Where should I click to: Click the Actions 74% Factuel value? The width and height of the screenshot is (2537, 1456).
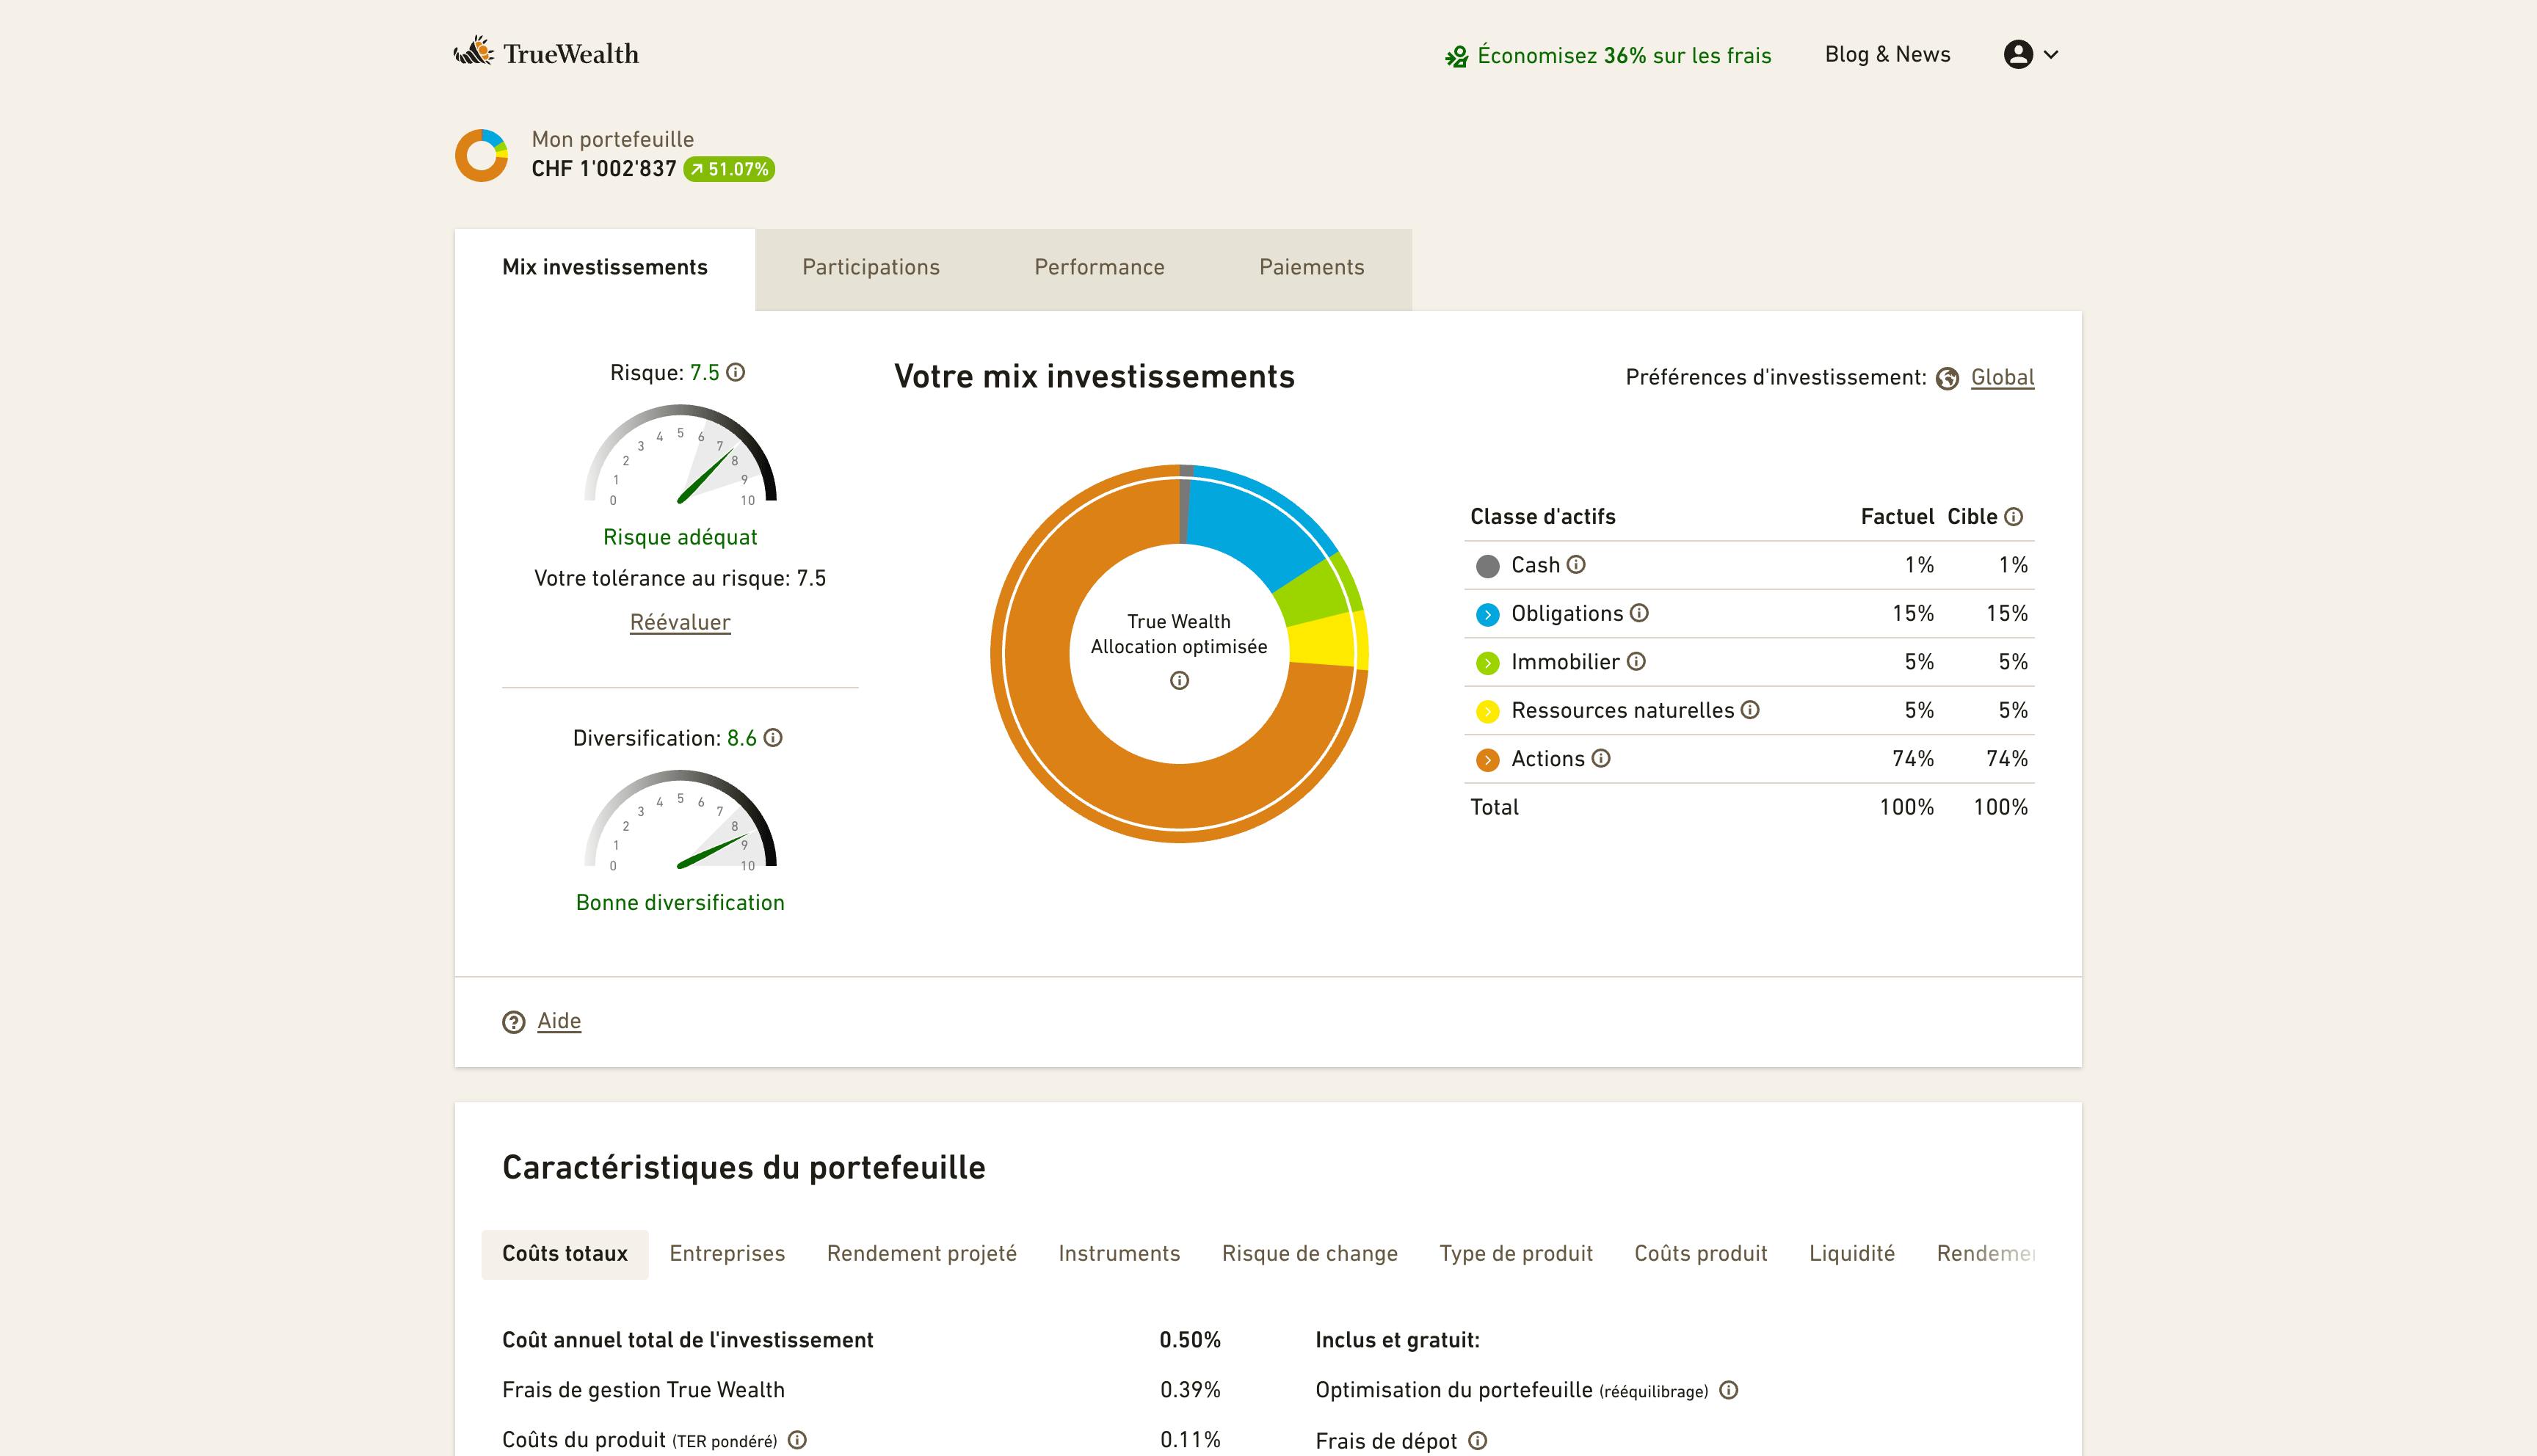(1912, 759)
